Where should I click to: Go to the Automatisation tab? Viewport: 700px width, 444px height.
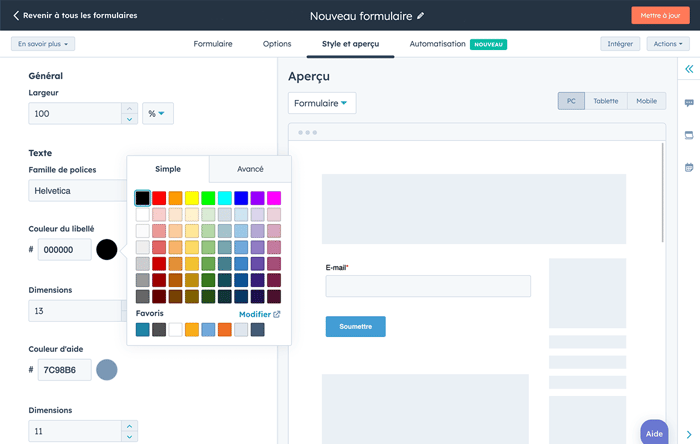[x=438, y=44]
